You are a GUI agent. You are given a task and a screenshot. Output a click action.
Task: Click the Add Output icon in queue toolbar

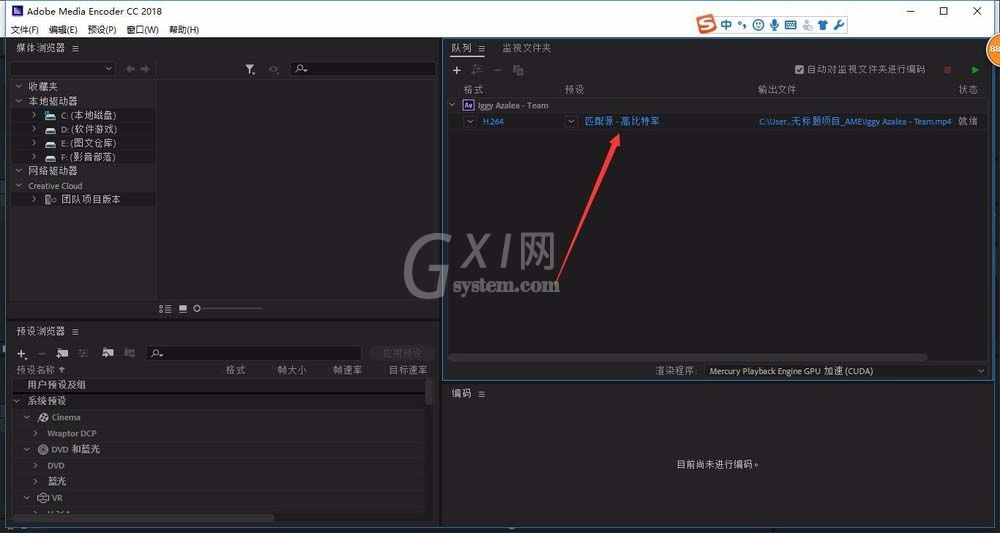(x=477, y=70)
